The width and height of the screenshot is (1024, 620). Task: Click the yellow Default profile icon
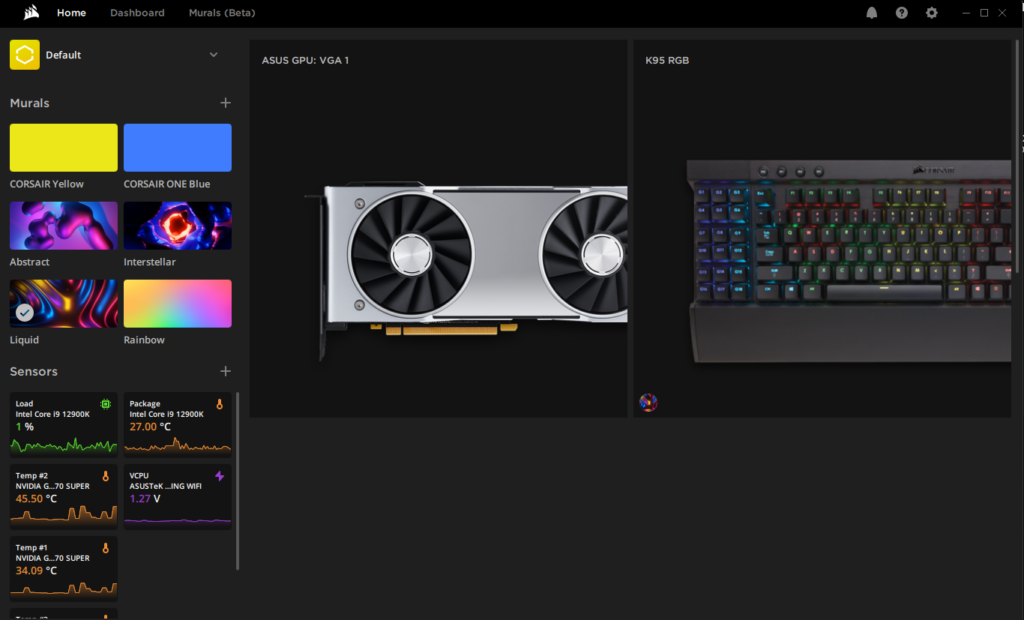click(x=25, y=55)
